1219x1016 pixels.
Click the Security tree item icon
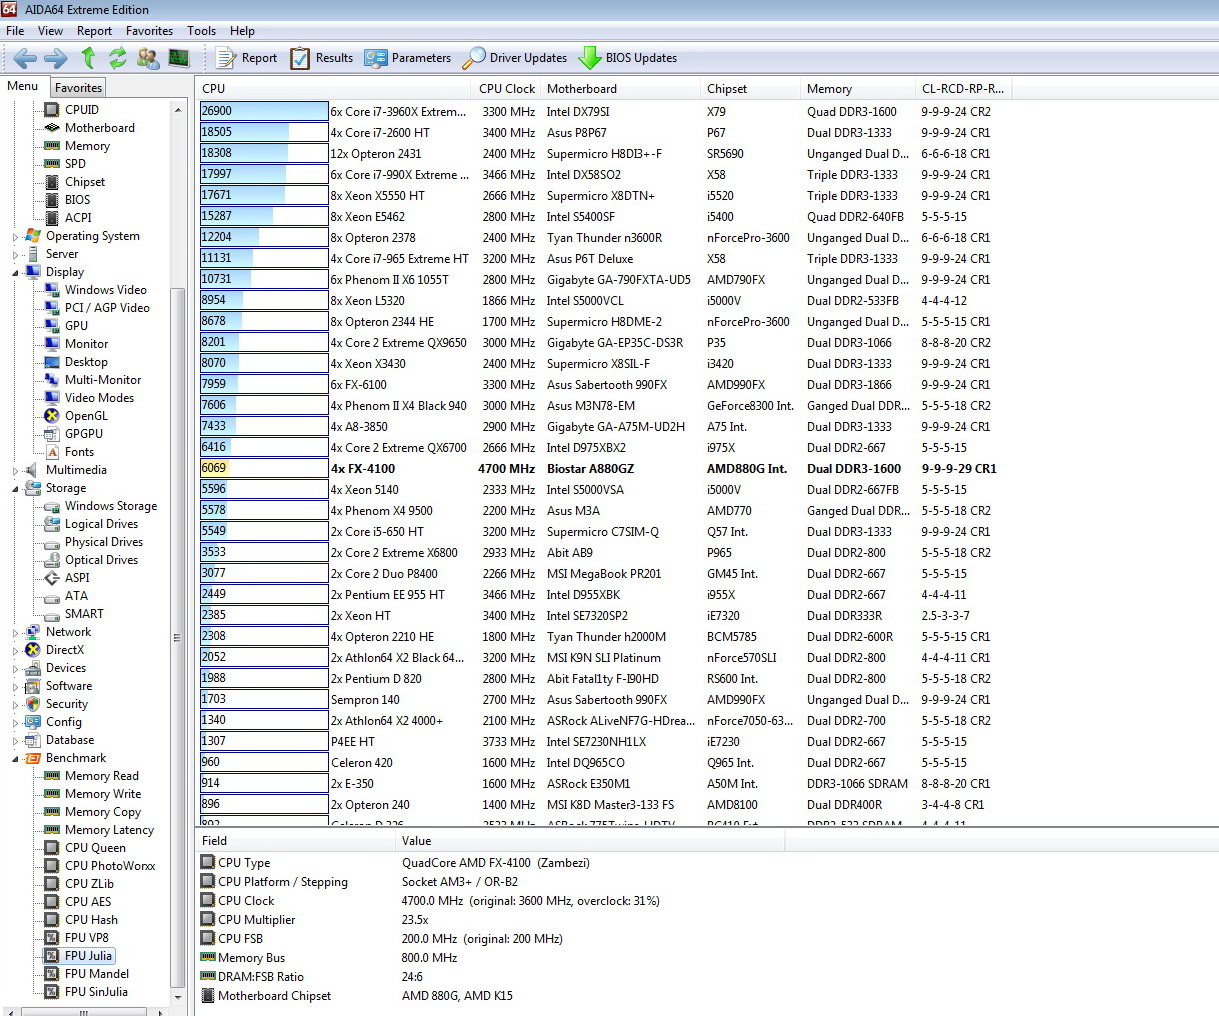tap(33, 704)
